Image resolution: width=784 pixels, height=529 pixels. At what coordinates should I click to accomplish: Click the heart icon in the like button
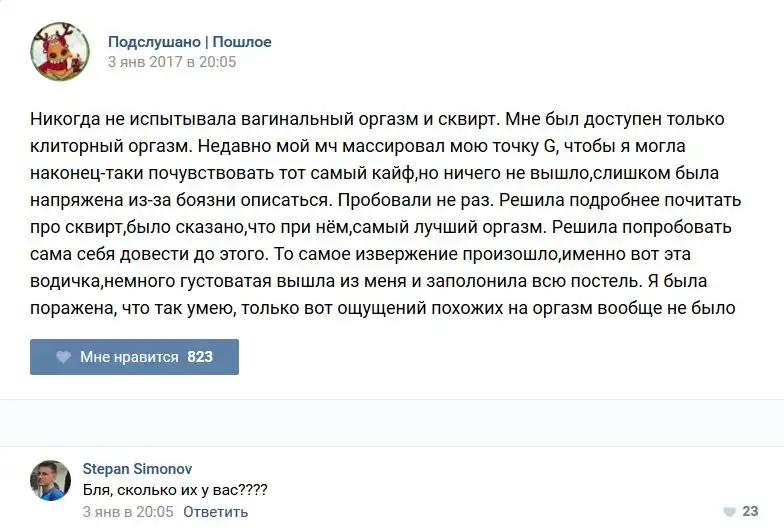click(x=63, y=357)
